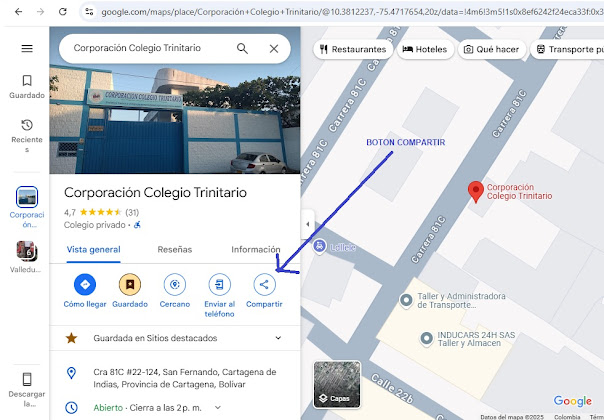Clear search with the X button
This screenshot has width=604, height=420.
point(274,49)
